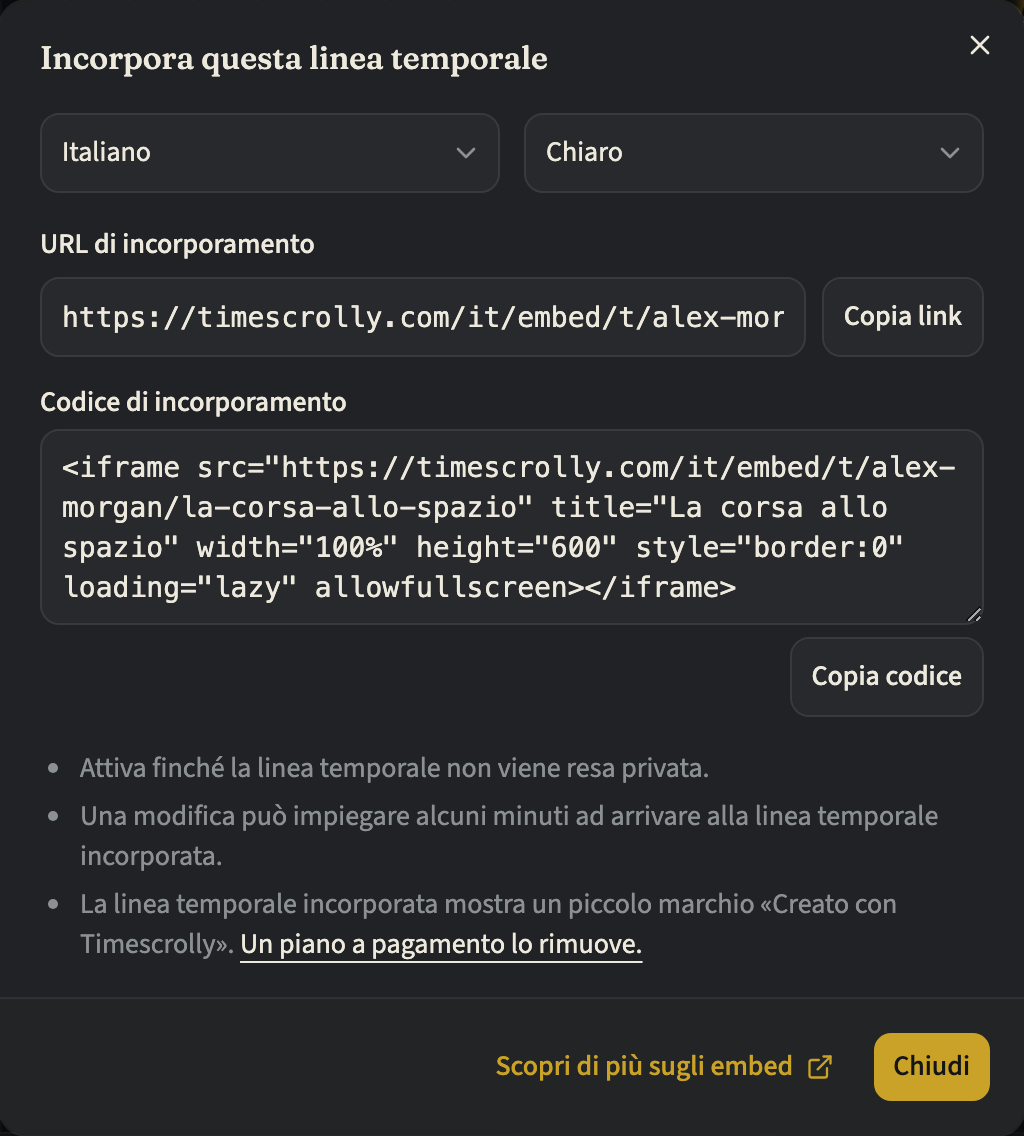
Task: Click the chevron arrow in the Italiano selector
Action: point(466,153)
